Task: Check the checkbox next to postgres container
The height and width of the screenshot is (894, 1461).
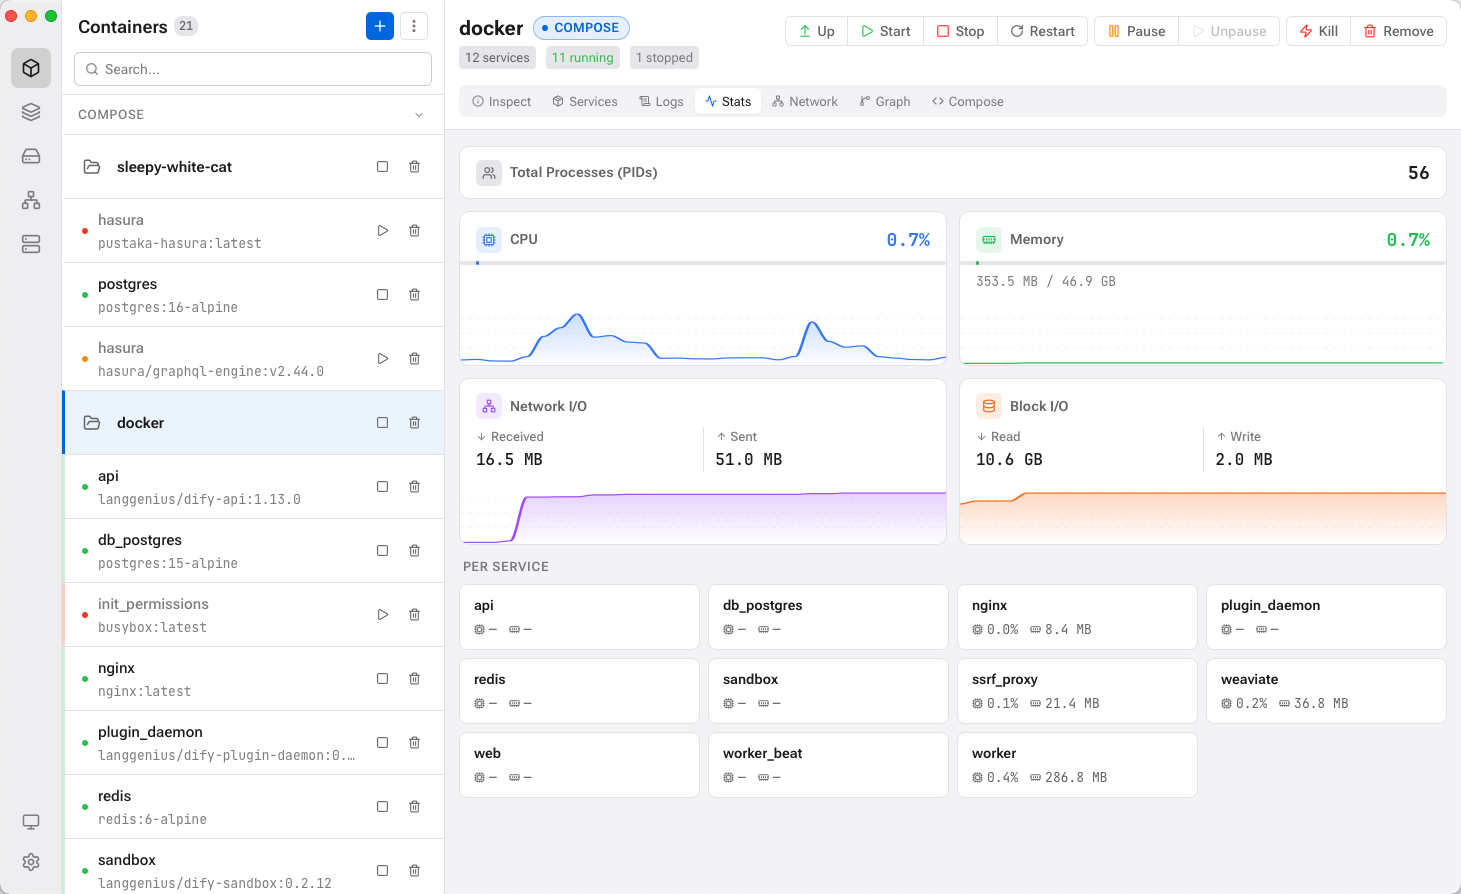Action: [x=382, y=294]
